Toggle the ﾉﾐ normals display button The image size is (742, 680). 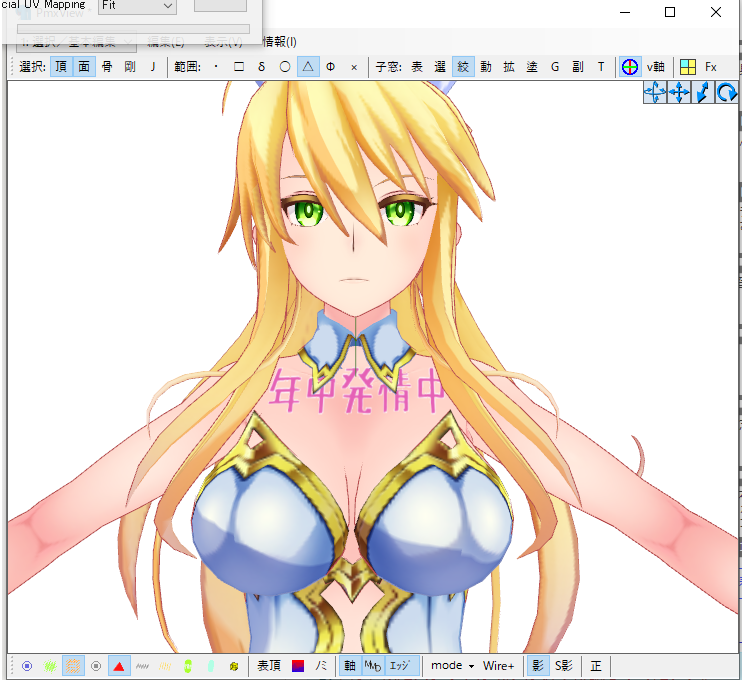pyautogui.click(x=321, y=666)
